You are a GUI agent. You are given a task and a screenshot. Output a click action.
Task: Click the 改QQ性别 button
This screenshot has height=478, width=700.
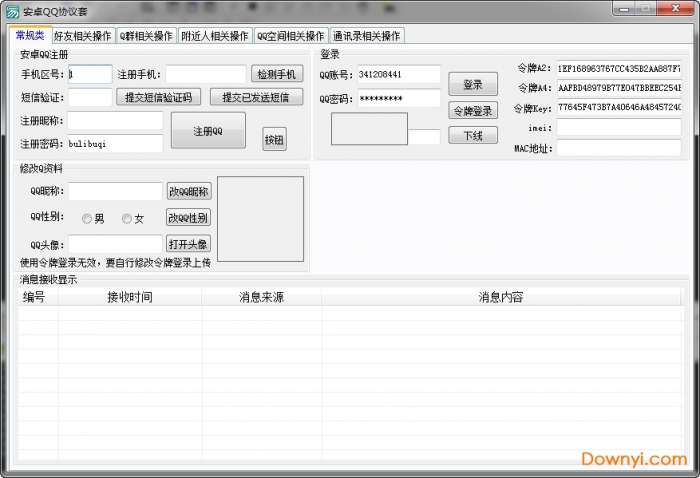point(188,218)
